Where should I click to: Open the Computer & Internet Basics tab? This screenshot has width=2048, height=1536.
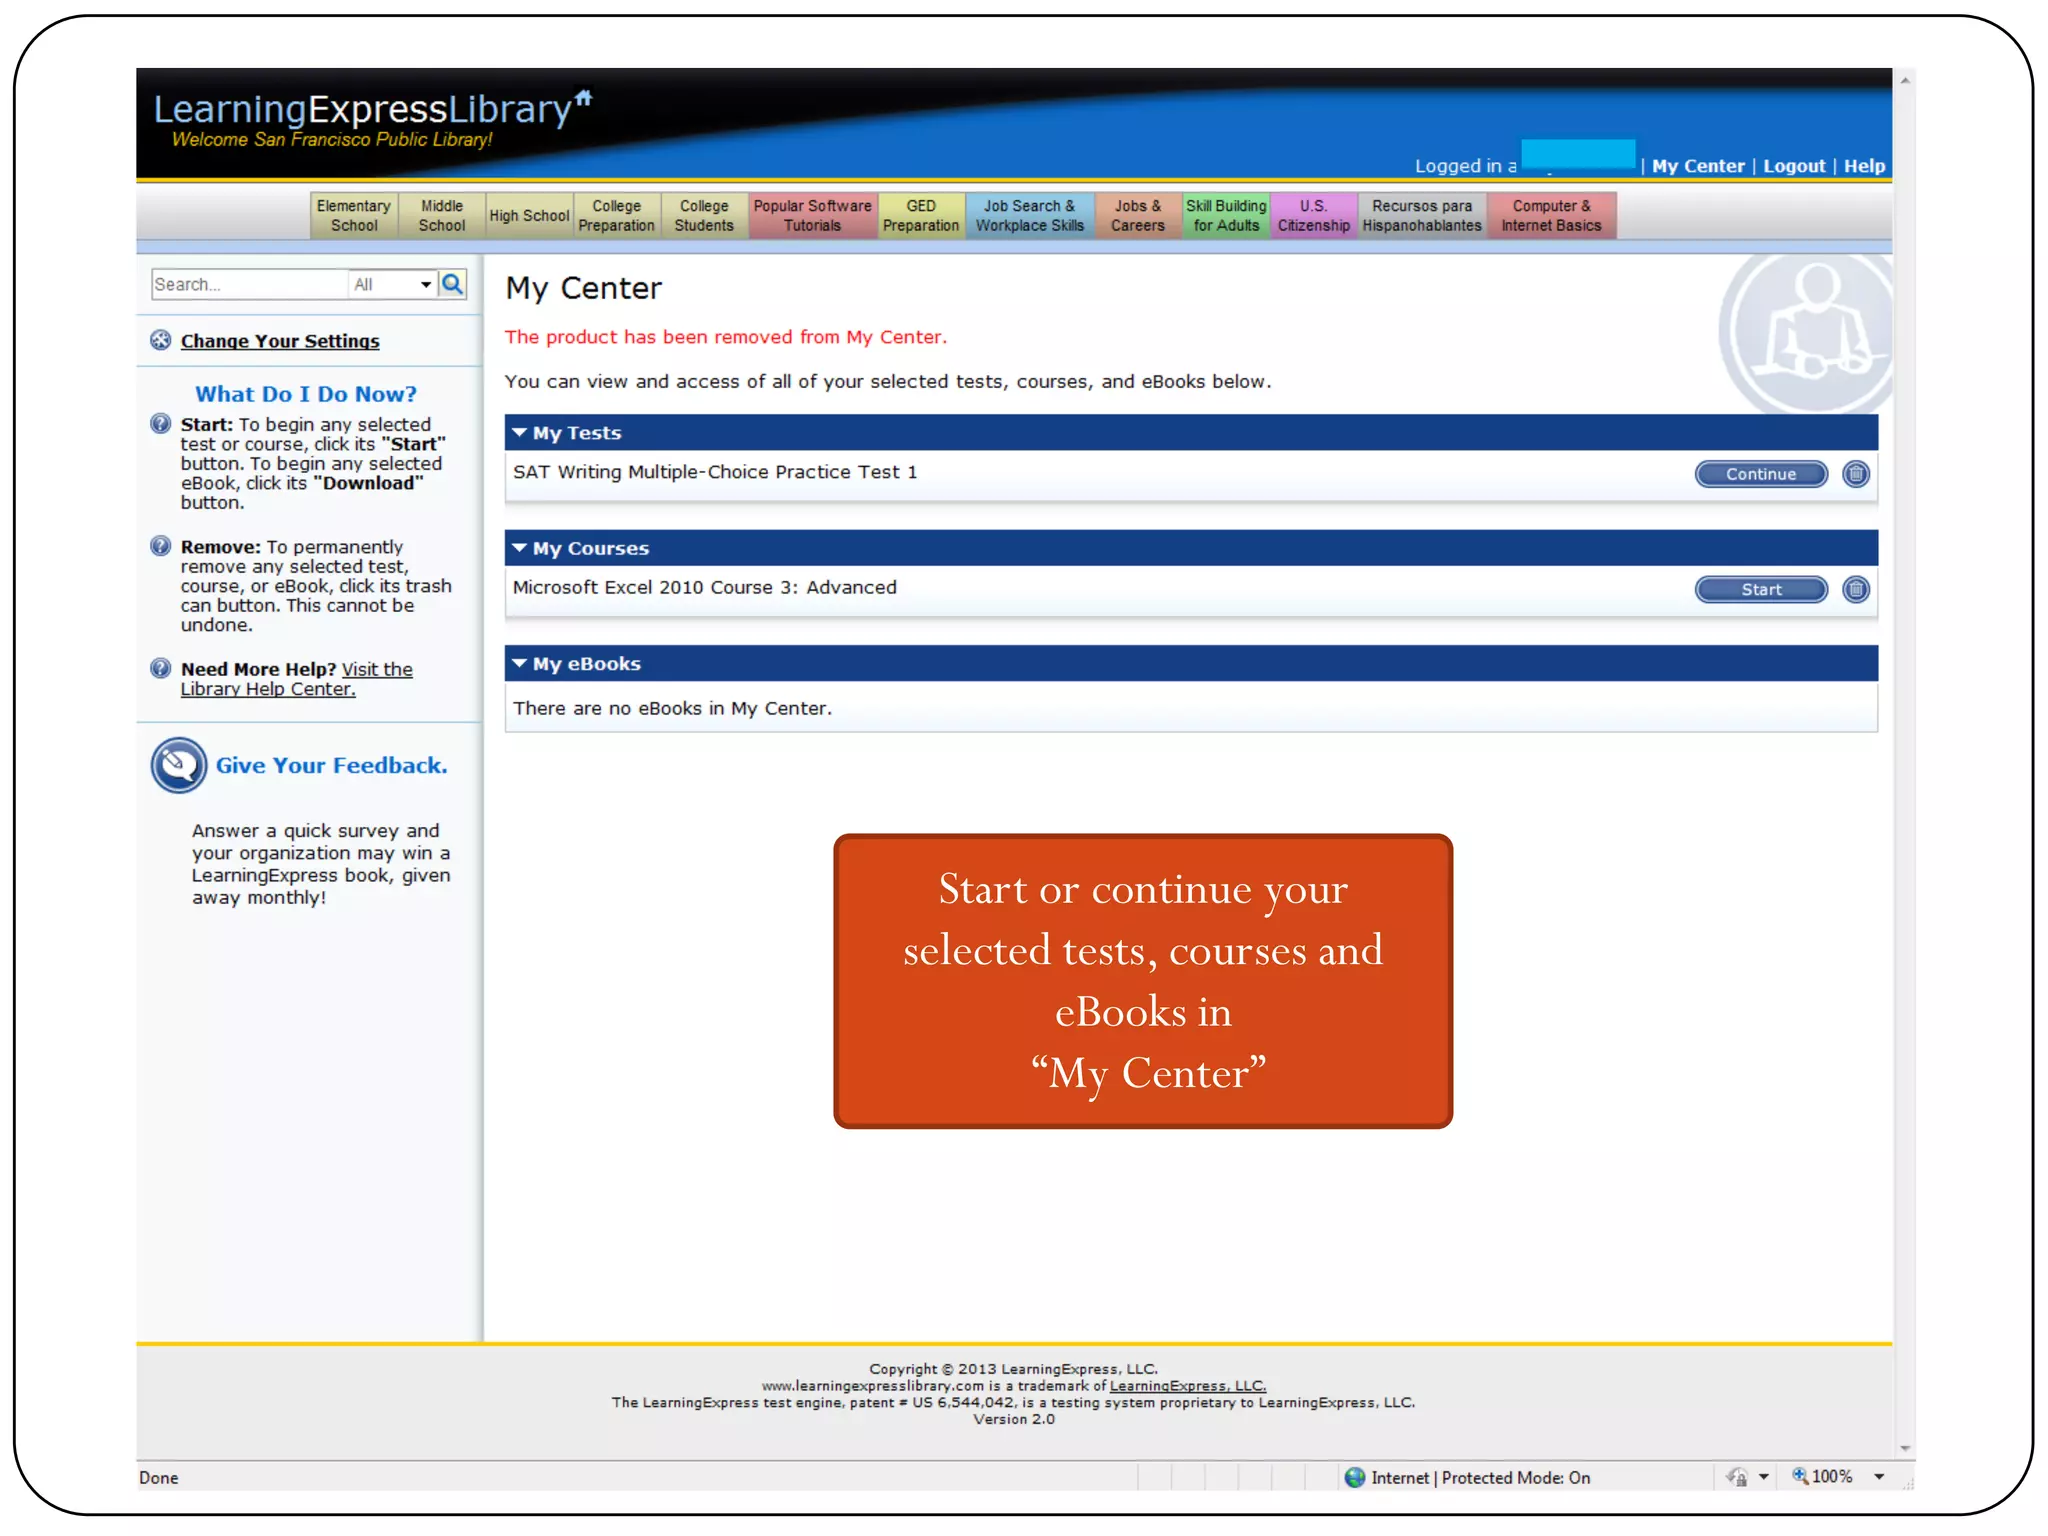1551,215
